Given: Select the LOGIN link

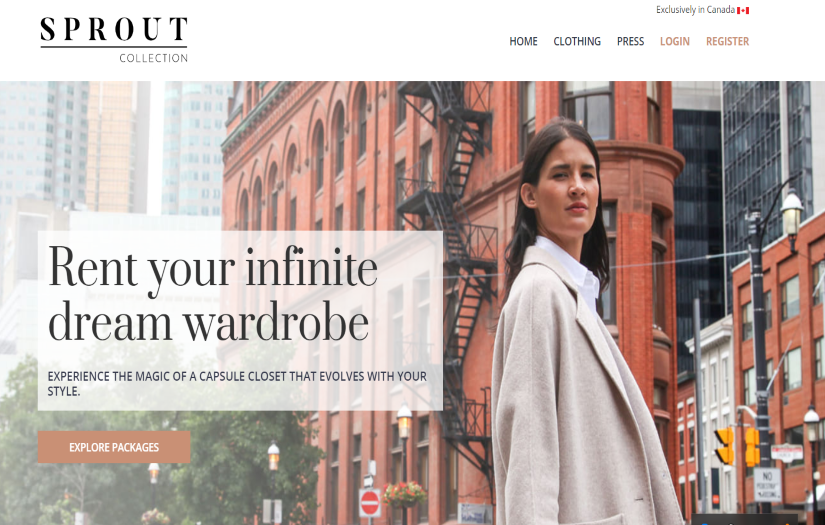Looking at the screenshot, I should 675,42.
